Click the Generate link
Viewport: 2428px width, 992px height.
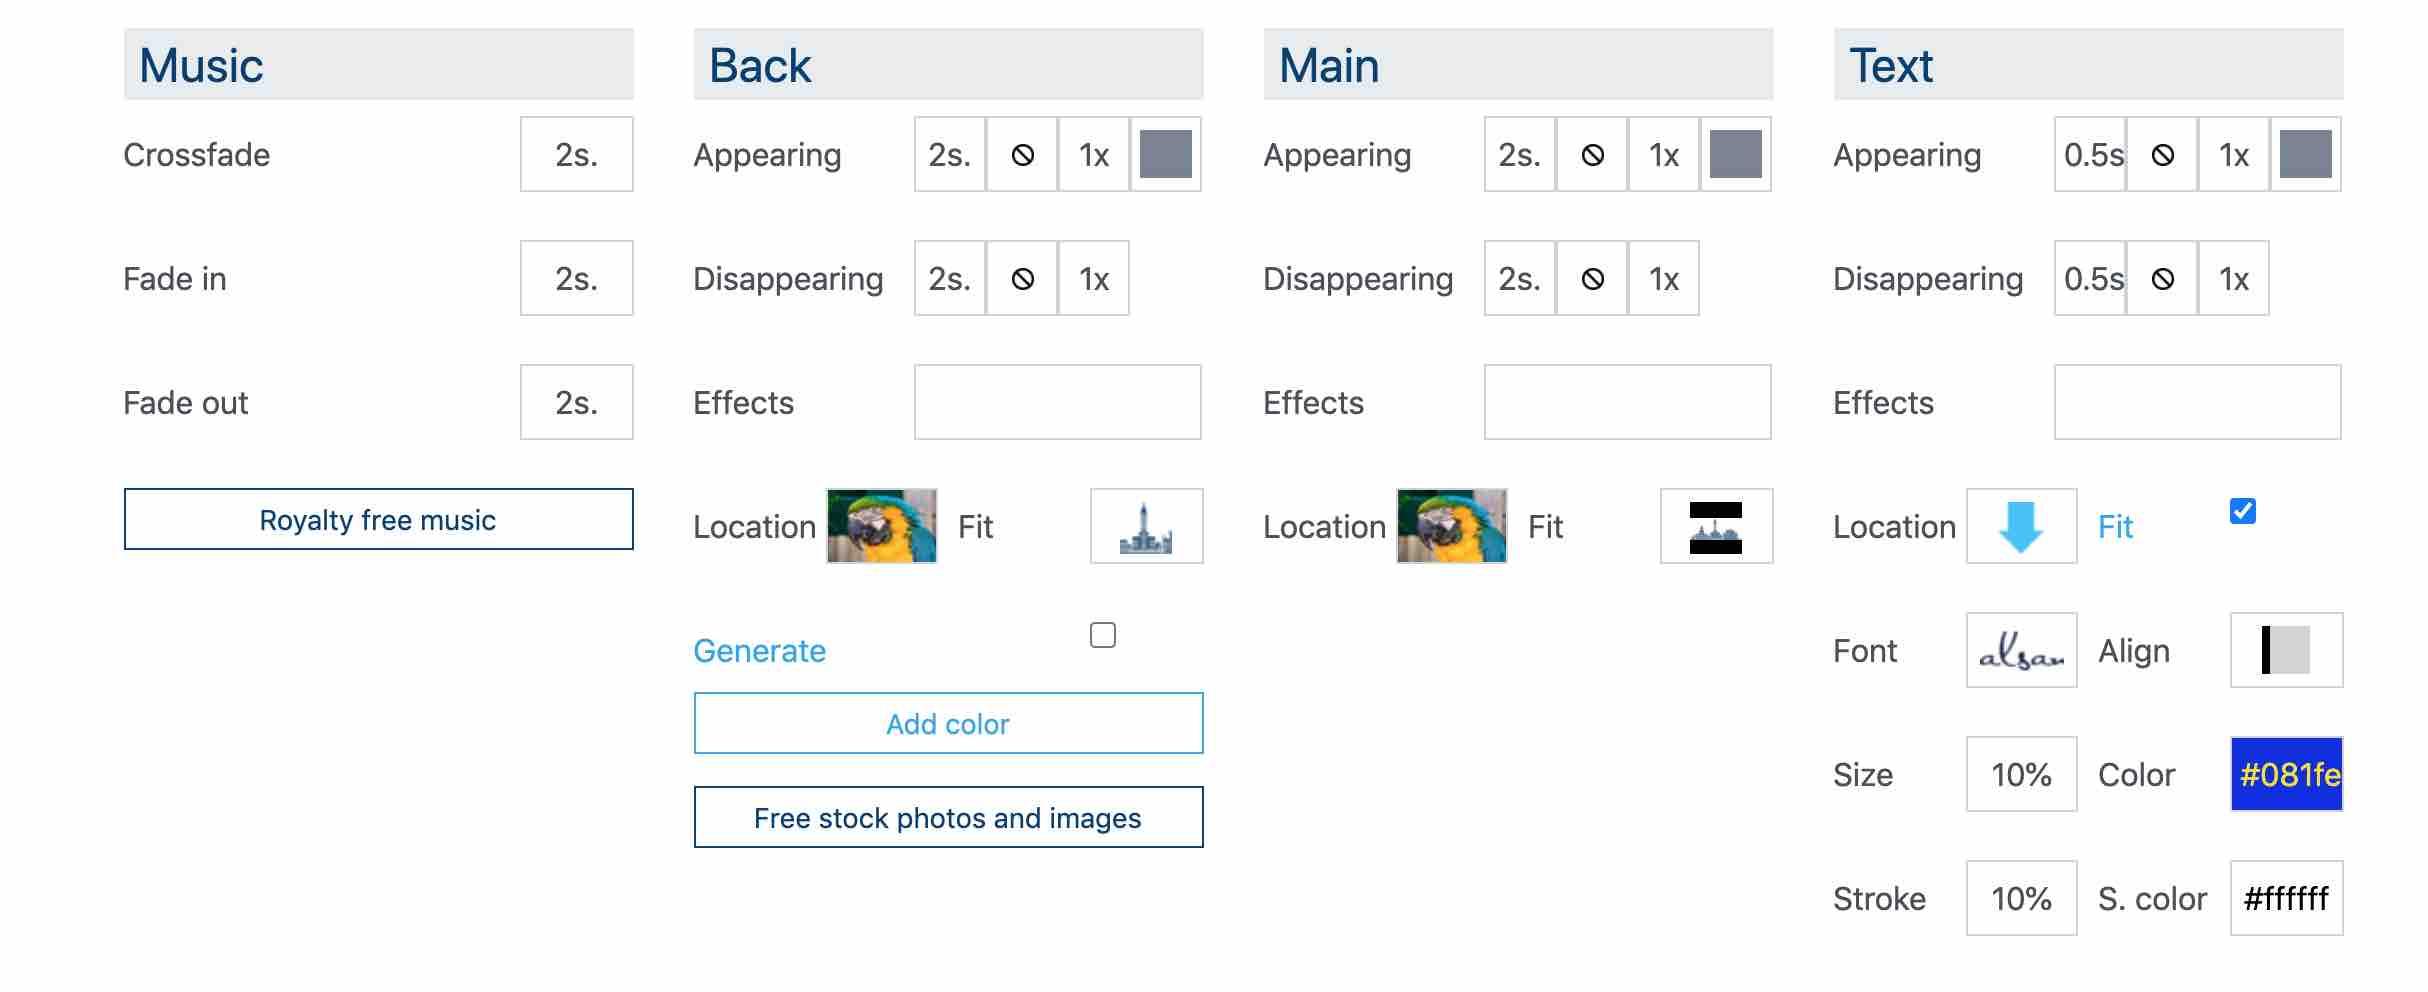pyautogui.click(x=760, y=651)
